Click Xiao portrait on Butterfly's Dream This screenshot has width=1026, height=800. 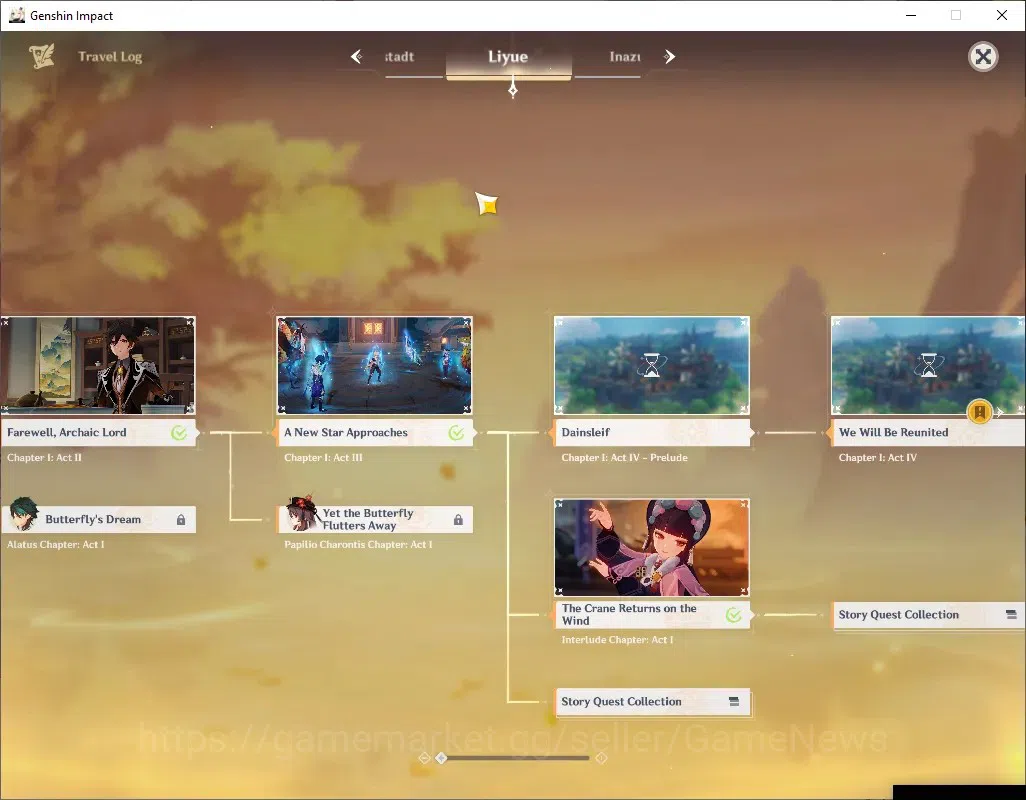24,514
